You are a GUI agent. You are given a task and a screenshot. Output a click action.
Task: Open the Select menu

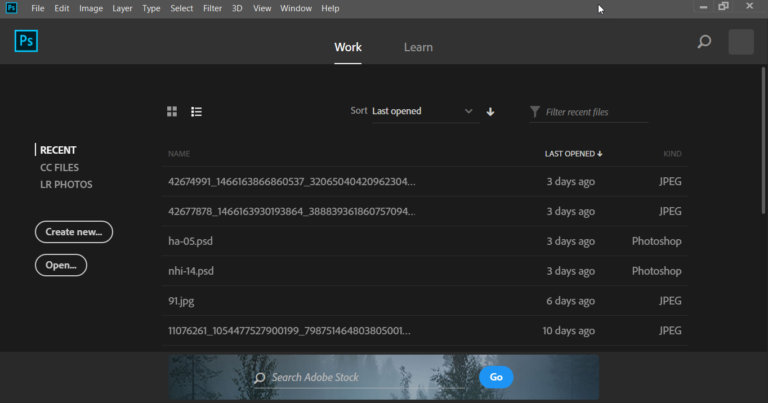(x=182, y=8)
